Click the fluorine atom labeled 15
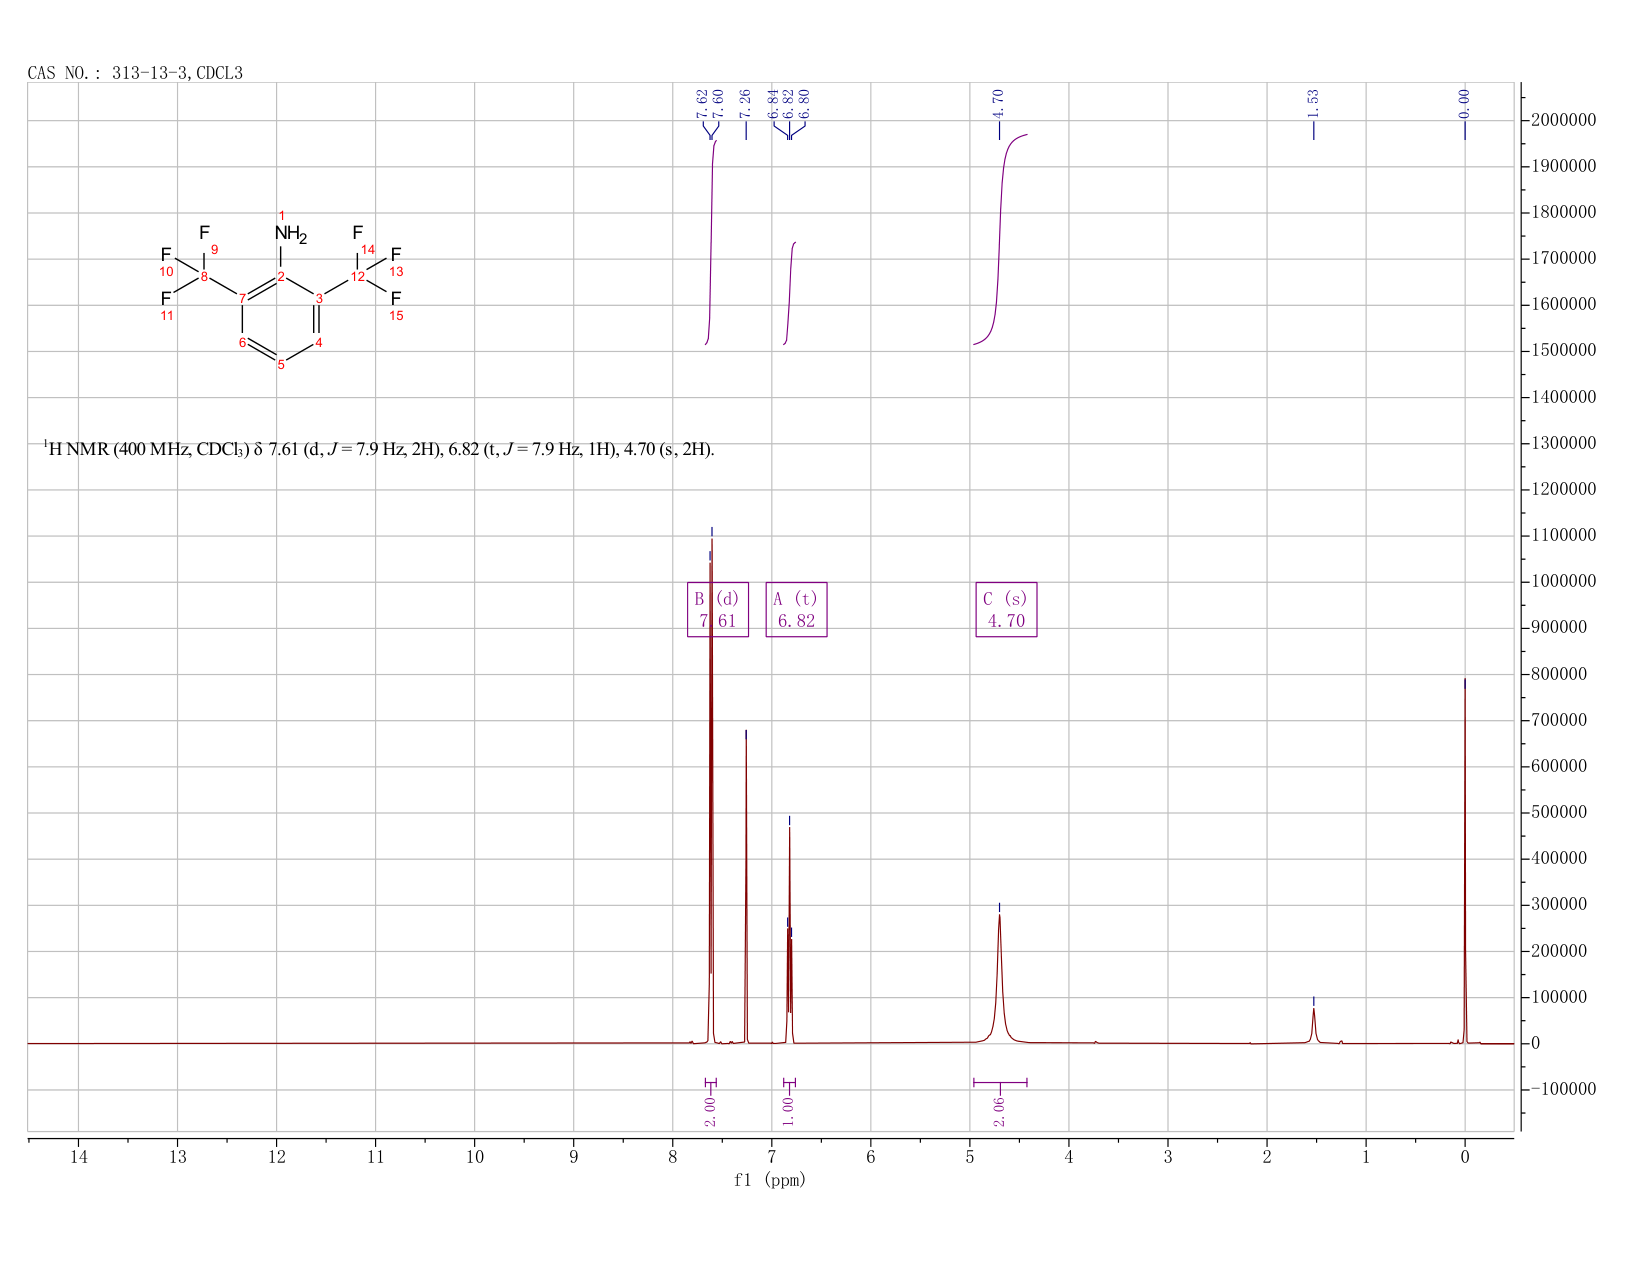 396,316
